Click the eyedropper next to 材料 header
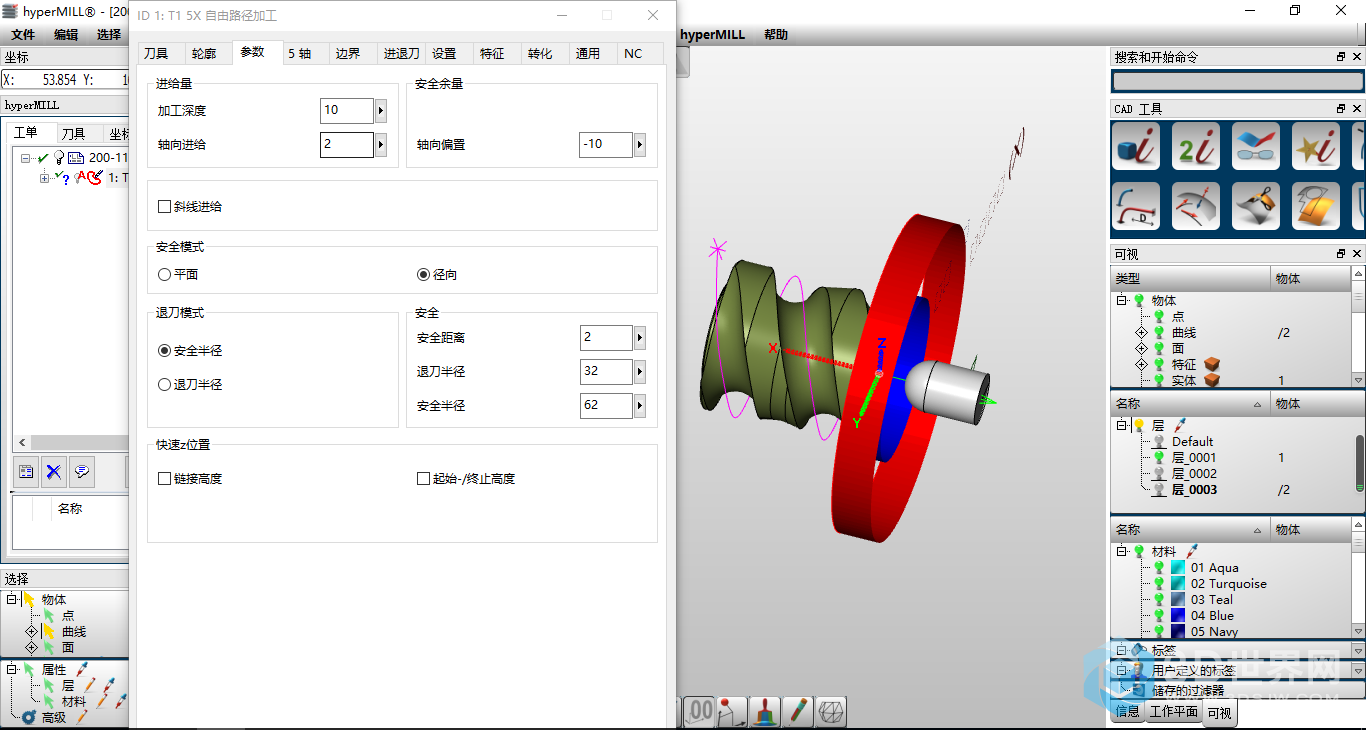Viewport: 1366px width, 730px height. (1192, 551)
